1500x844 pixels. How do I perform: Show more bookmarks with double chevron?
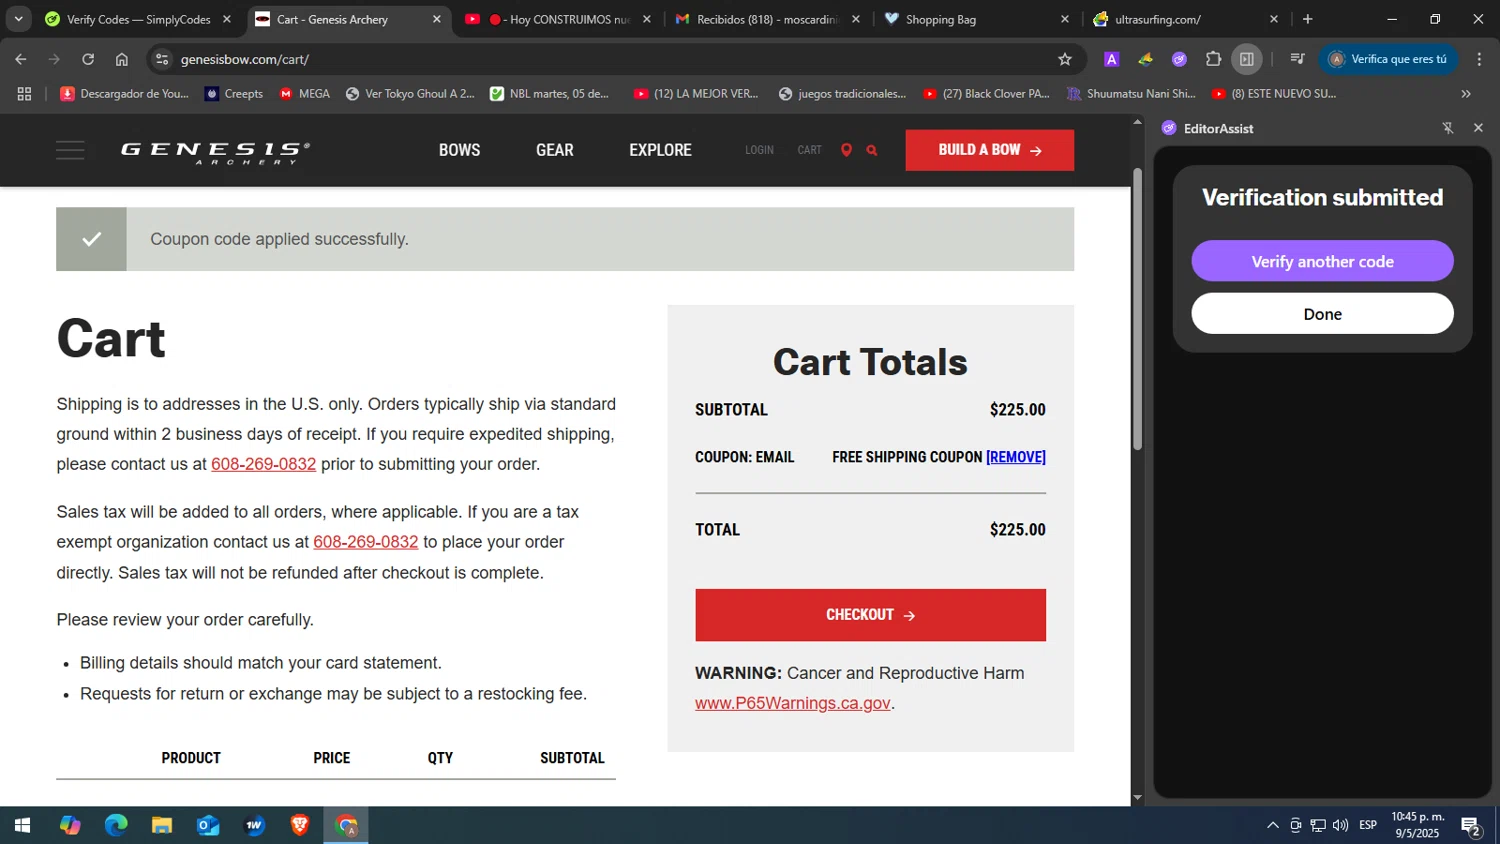(x=1466, y=94)
